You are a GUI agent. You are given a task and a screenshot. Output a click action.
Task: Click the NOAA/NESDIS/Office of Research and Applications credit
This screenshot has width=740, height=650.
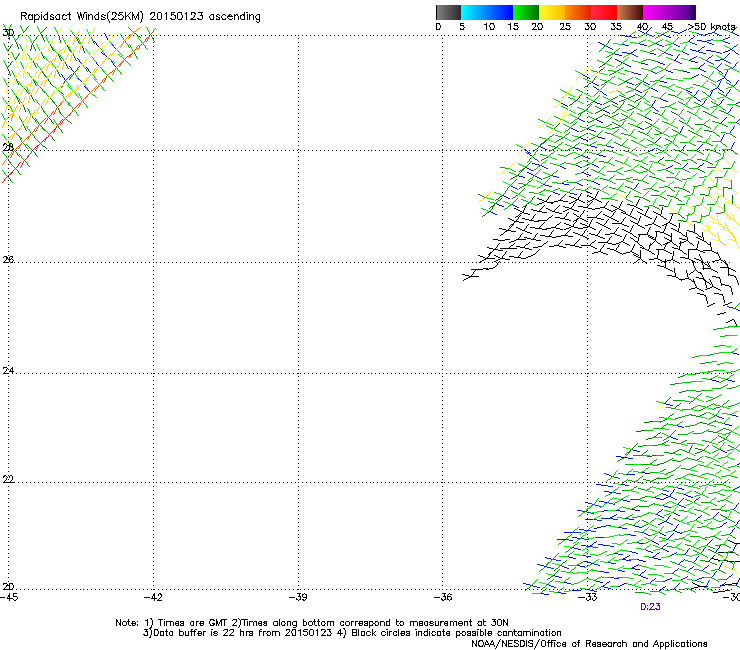coord(589,644)
